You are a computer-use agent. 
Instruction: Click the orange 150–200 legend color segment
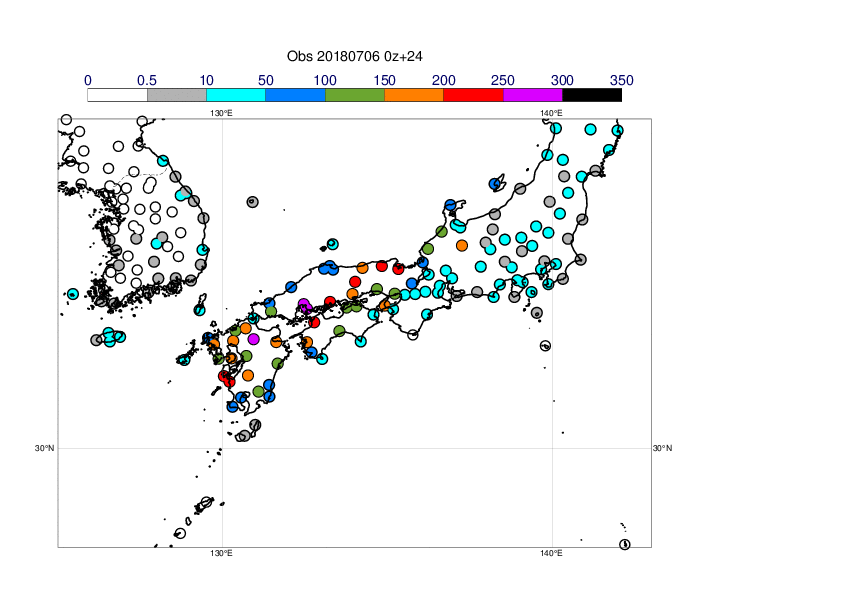click(414, 95)
